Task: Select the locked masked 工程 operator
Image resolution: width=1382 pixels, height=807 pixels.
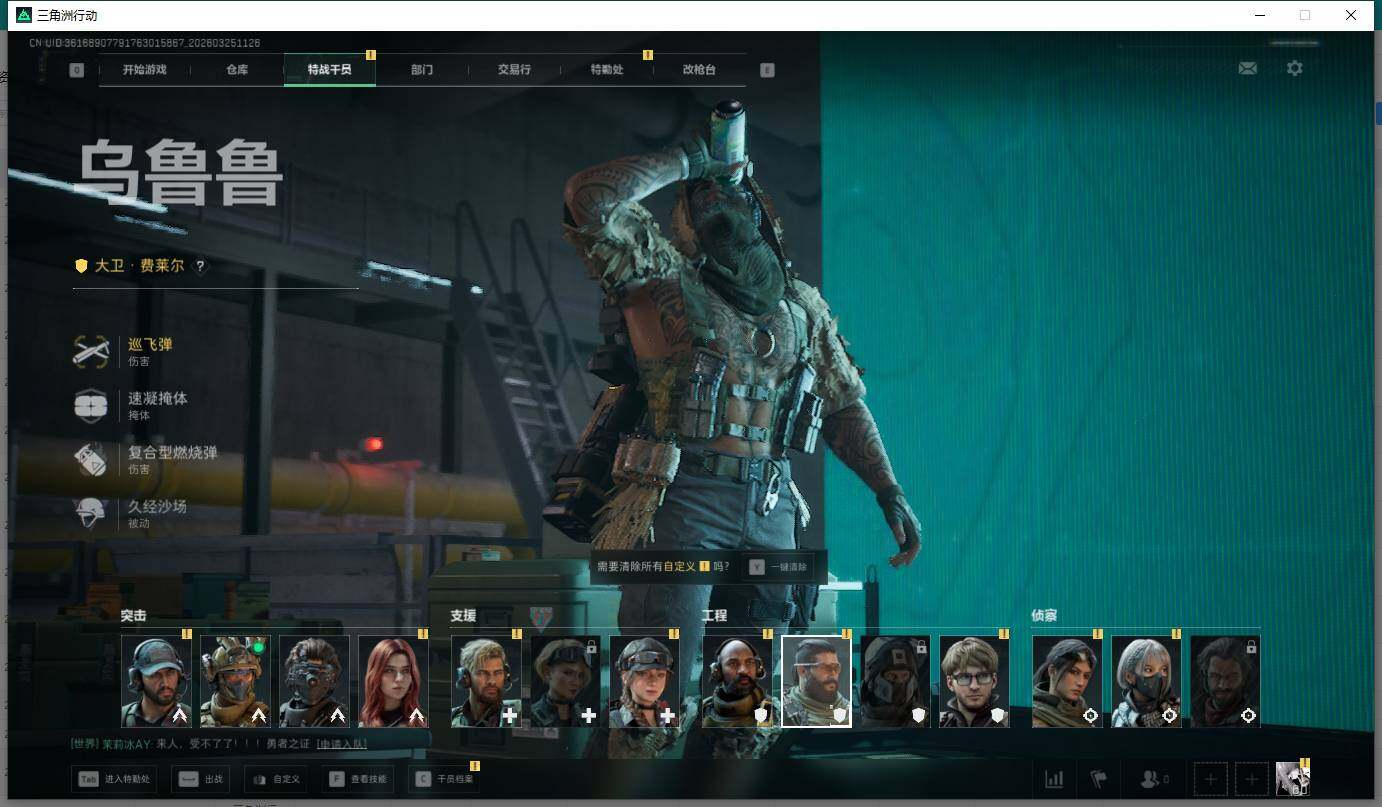Action: click(x=895, y=681)
